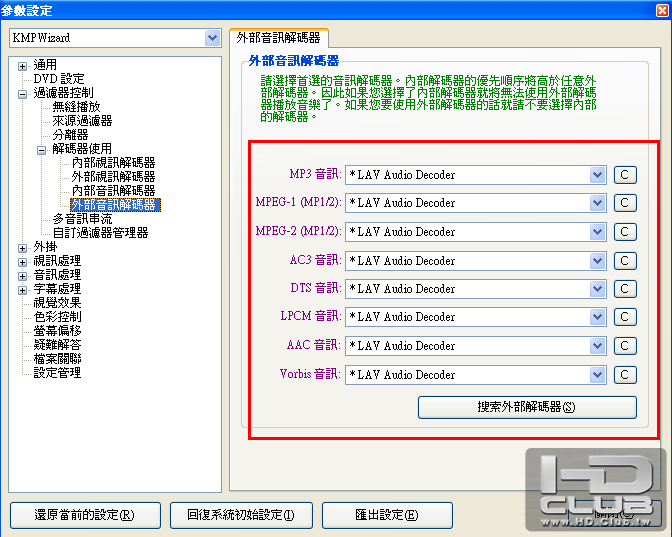Select 螢幕偏移 in the tree

click(x=57, y=331)
